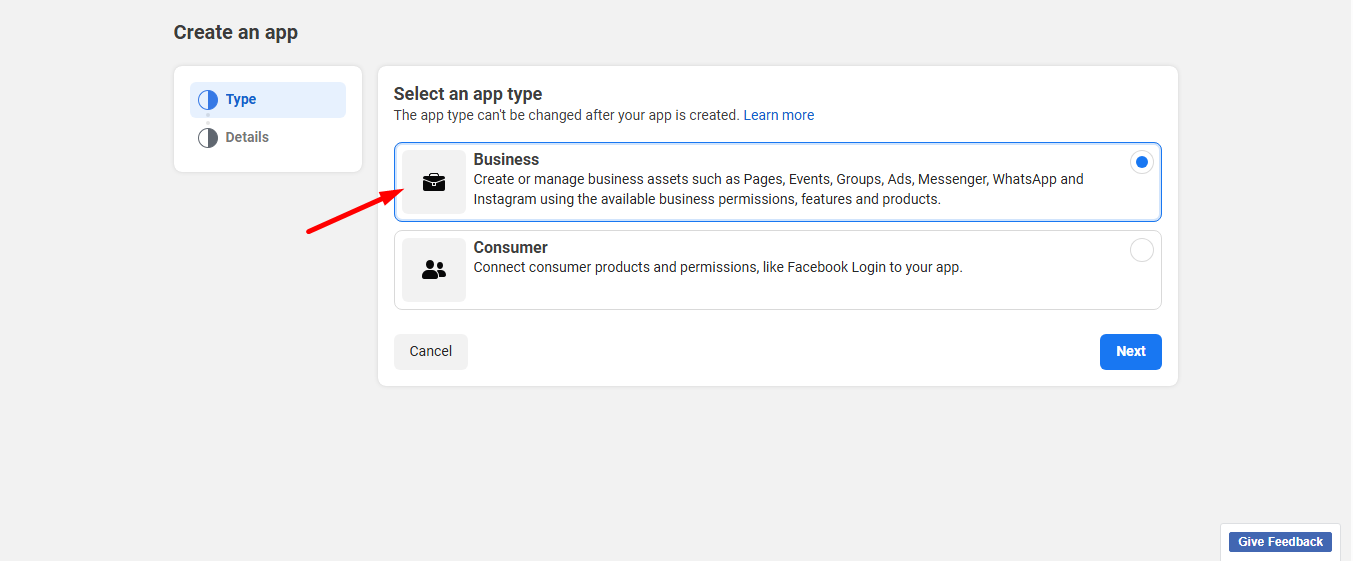This screenshot has width=1353, height=561.
Task: Click the Consumer Facebook Login description text
Action: coord(717,268)
